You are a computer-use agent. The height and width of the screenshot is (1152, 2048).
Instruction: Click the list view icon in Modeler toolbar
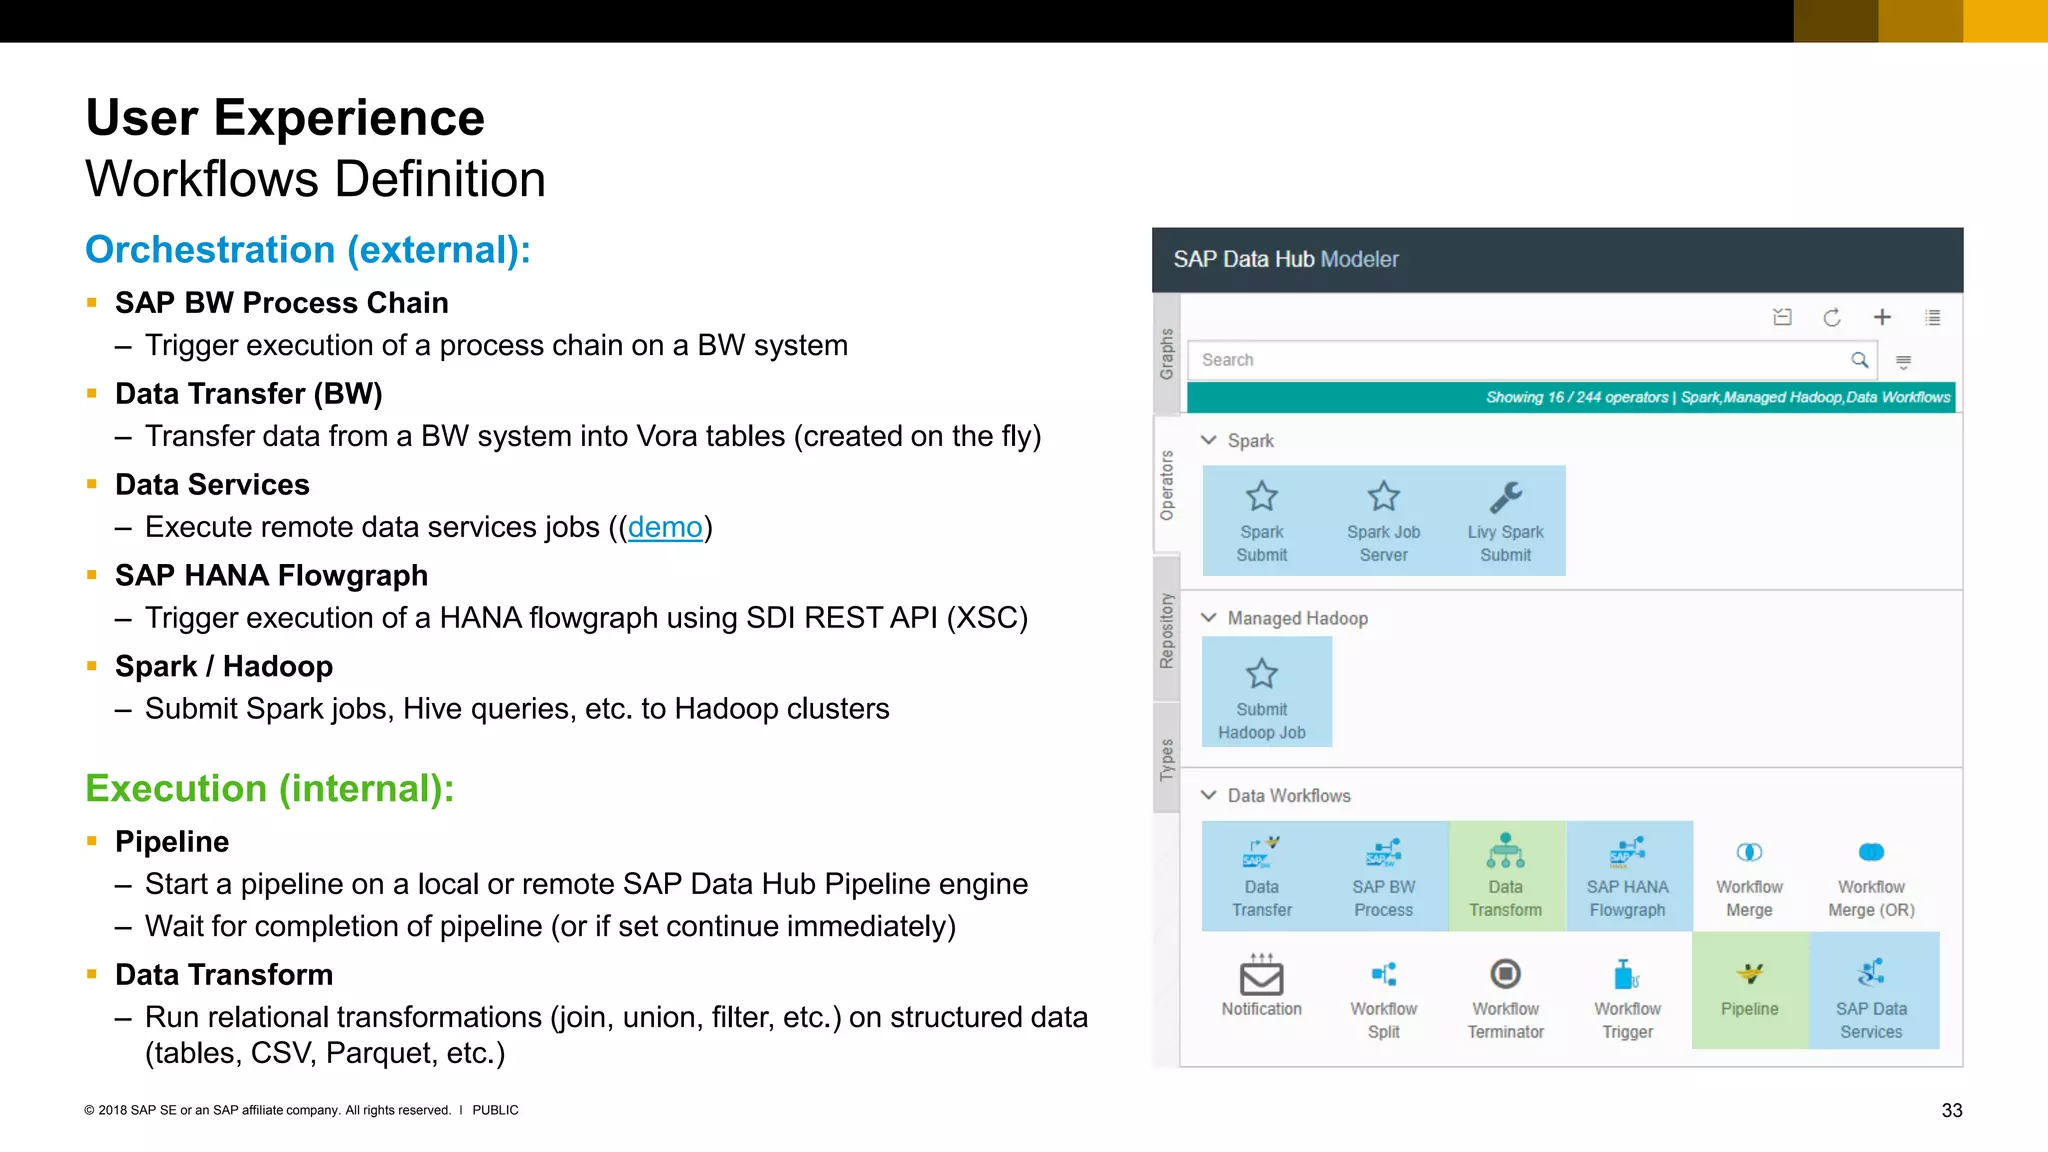1932,317
